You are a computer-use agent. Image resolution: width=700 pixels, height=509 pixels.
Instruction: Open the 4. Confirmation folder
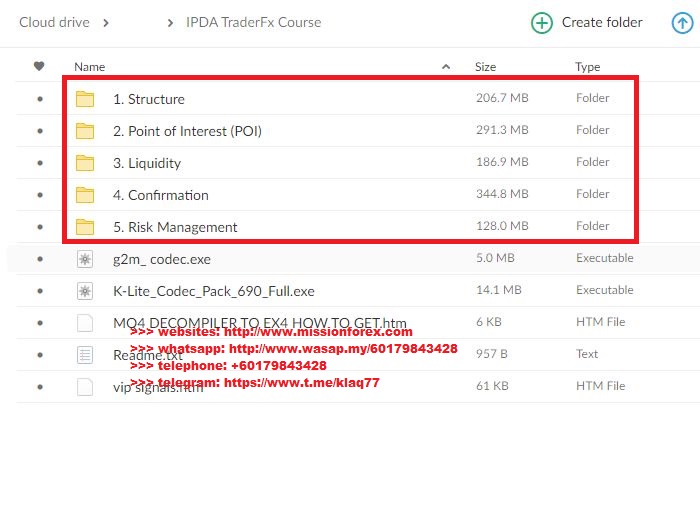(161, 195)
